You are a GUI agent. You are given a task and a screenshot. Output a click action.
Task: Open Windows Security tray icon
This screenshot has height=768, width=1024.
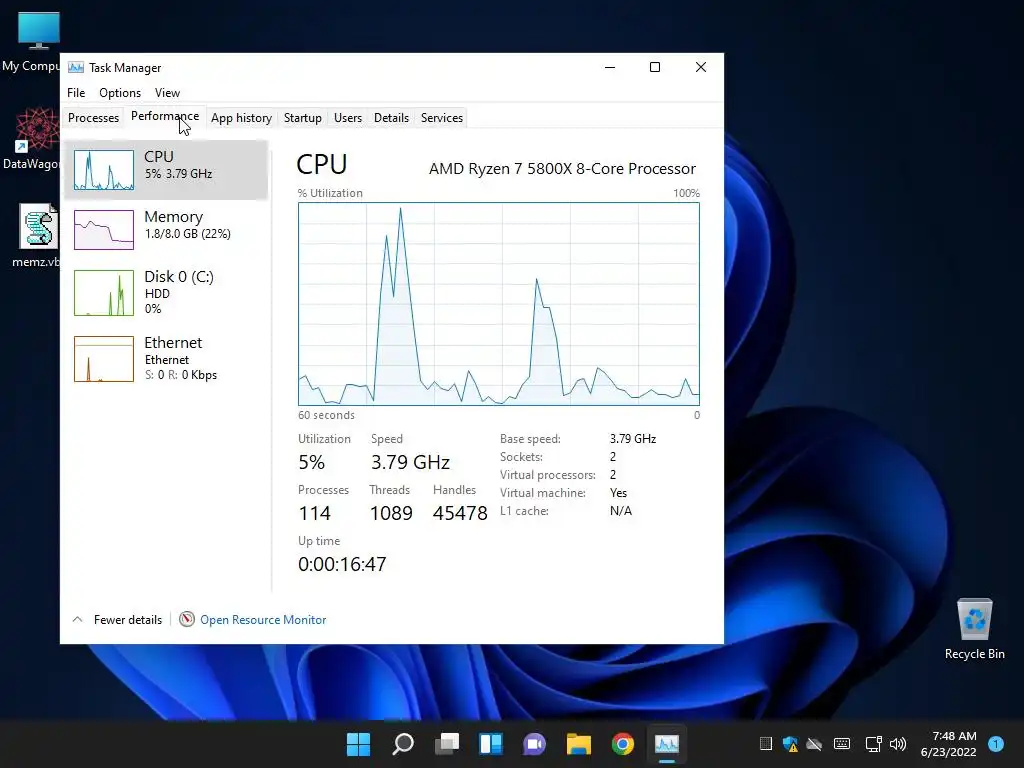pyautogui.click(x=790, y=744)
